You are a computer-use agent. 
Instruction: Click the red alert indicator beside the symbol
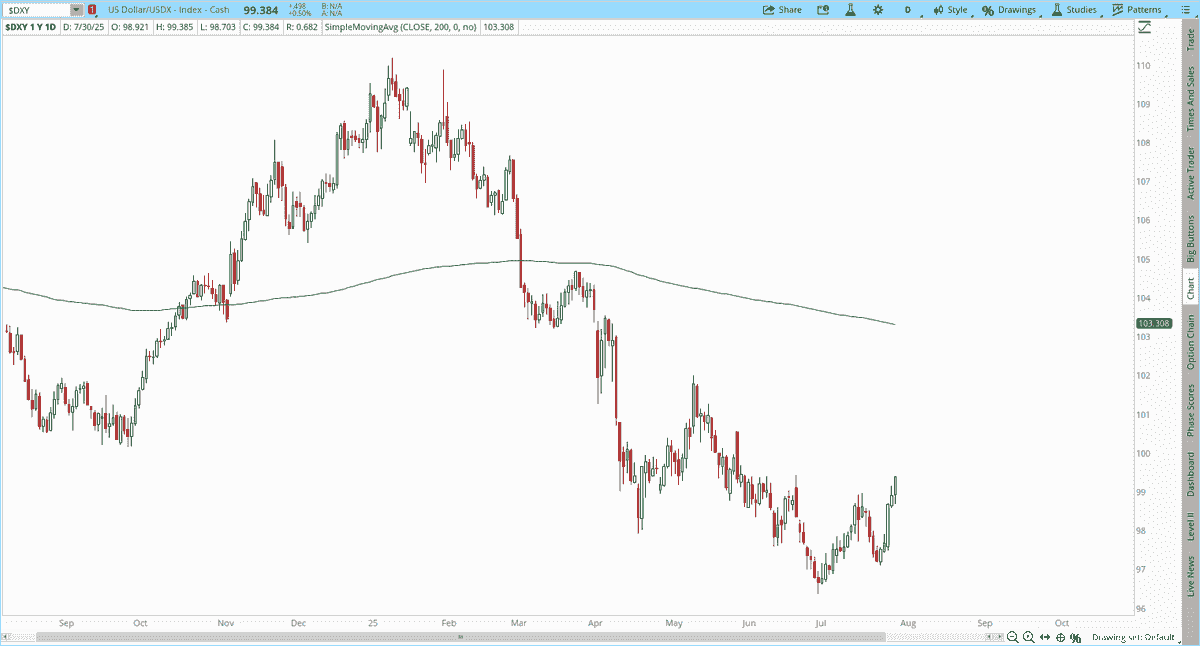[x=92, y=9]
